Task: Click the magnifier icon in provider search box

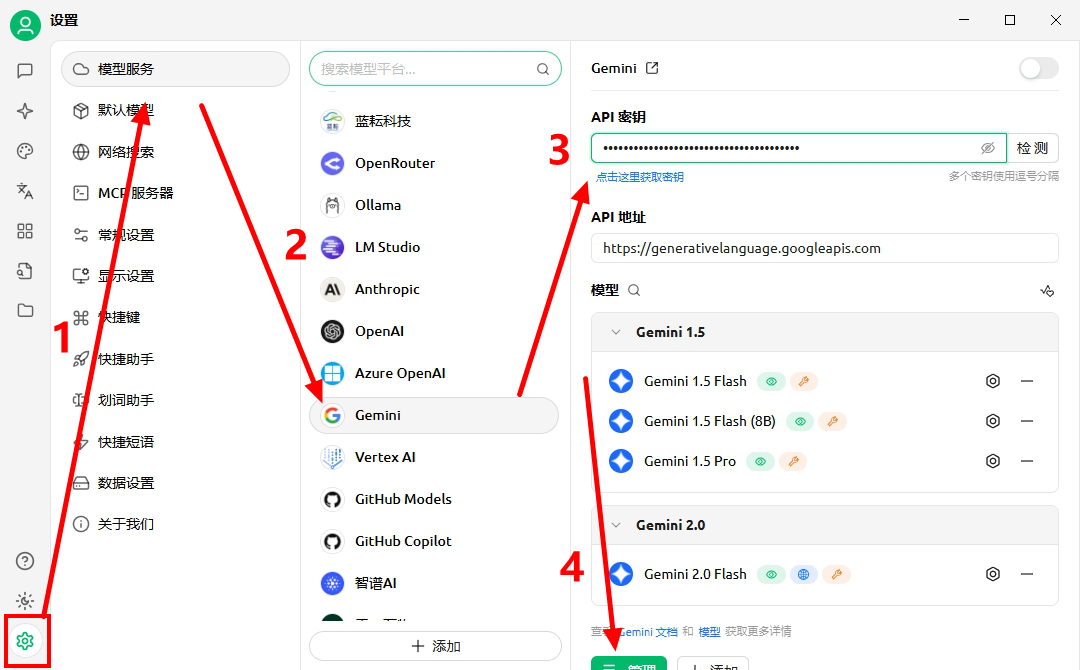Action: tap(543, 69)
